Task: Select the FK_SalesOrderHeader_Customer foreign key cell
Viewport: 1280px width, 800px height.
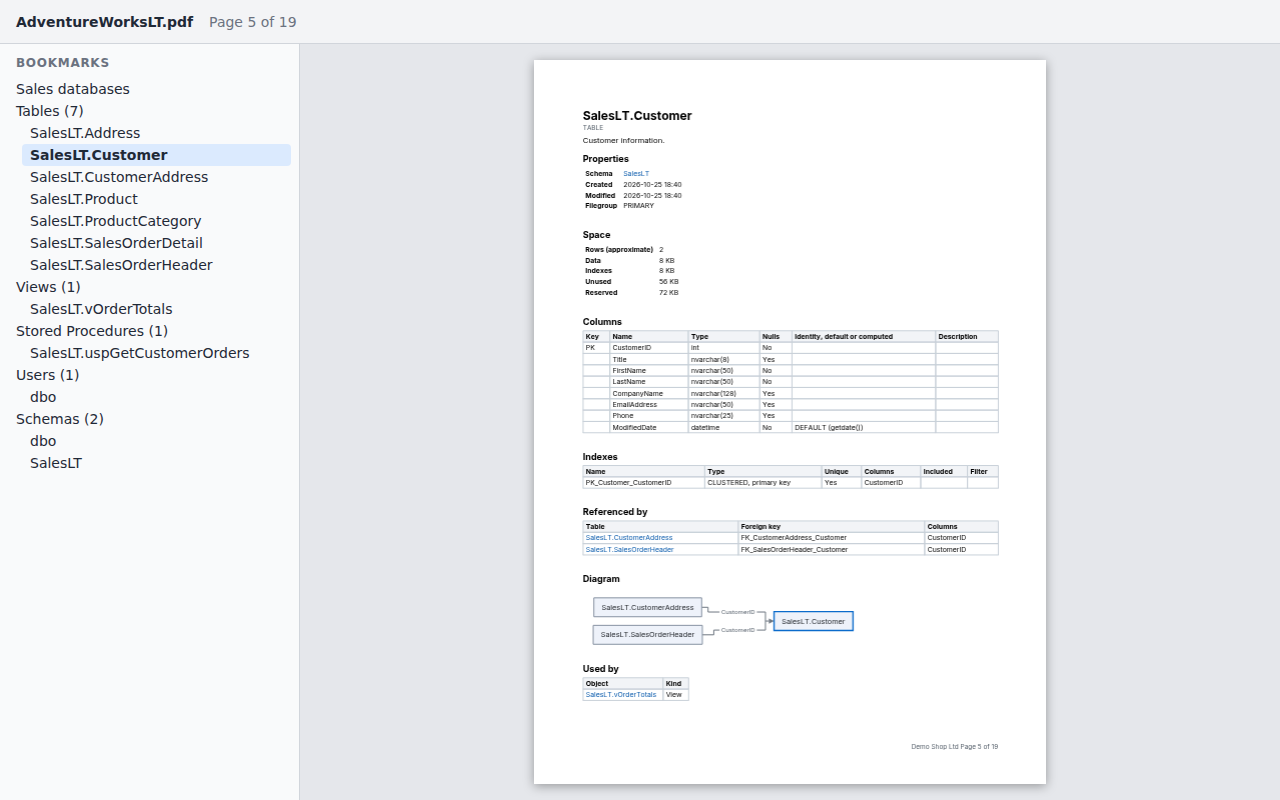Action: 832,549
